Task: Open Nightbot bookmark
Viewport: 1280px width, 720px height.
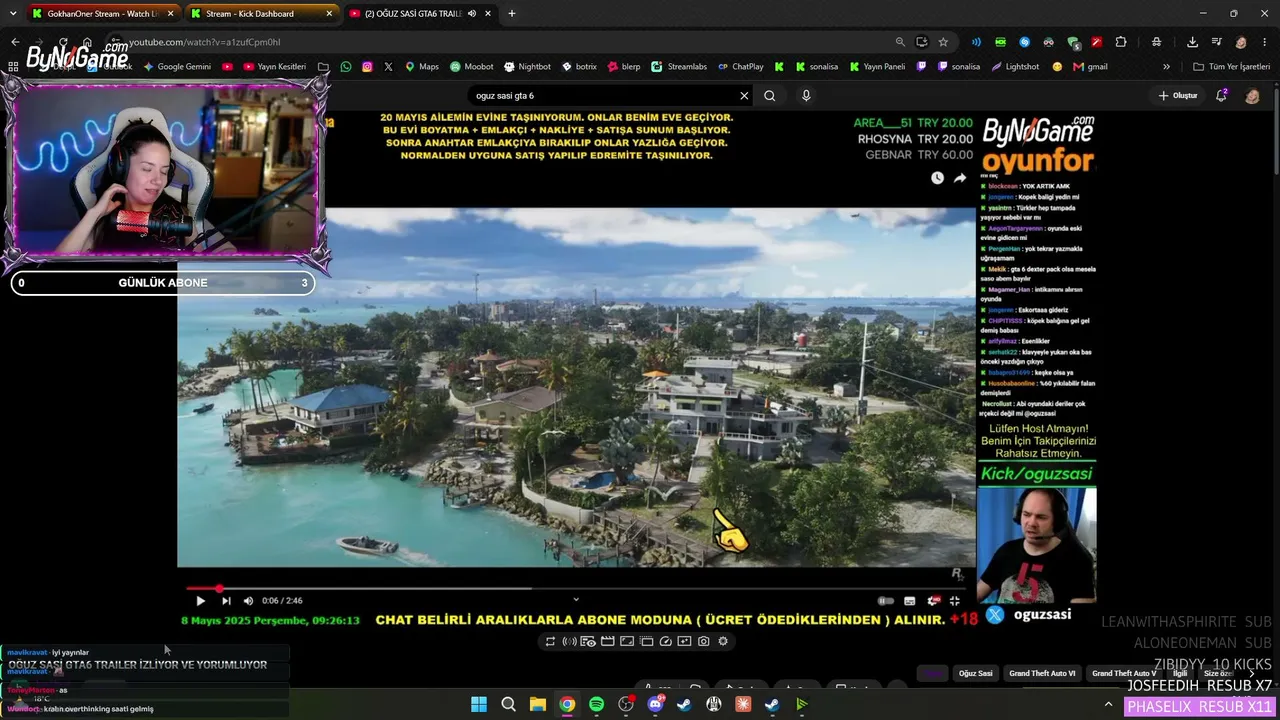Action: coord(527,67)
